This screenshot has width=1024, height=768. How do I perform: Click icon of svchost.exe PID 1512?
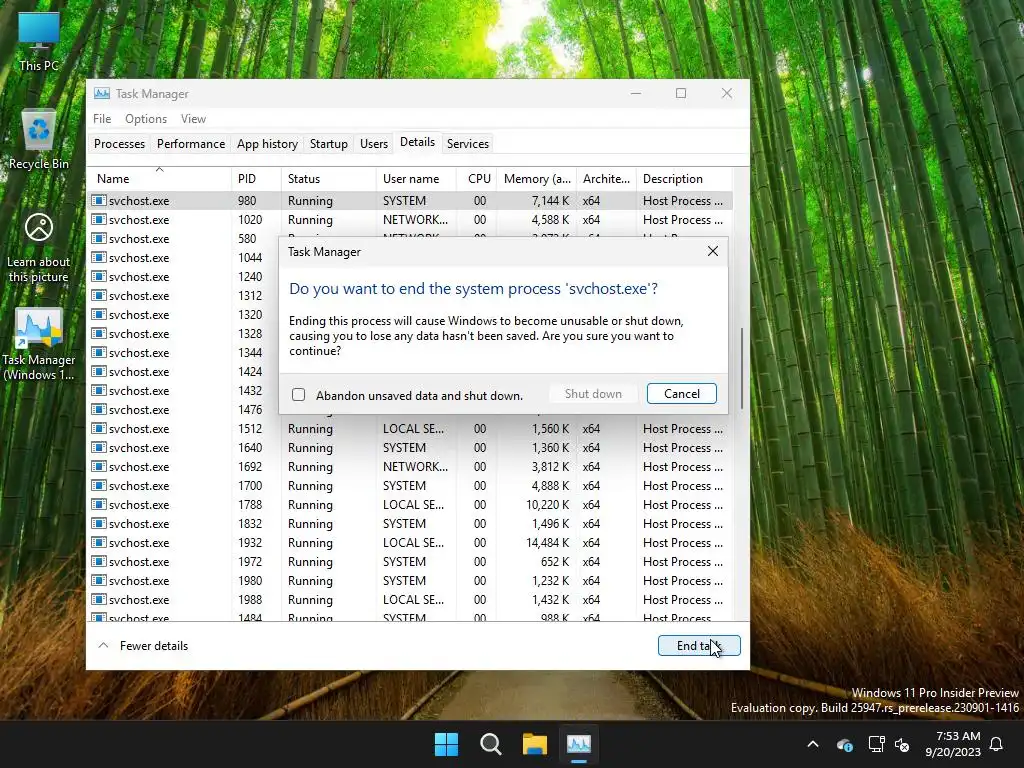coord(99,428)
